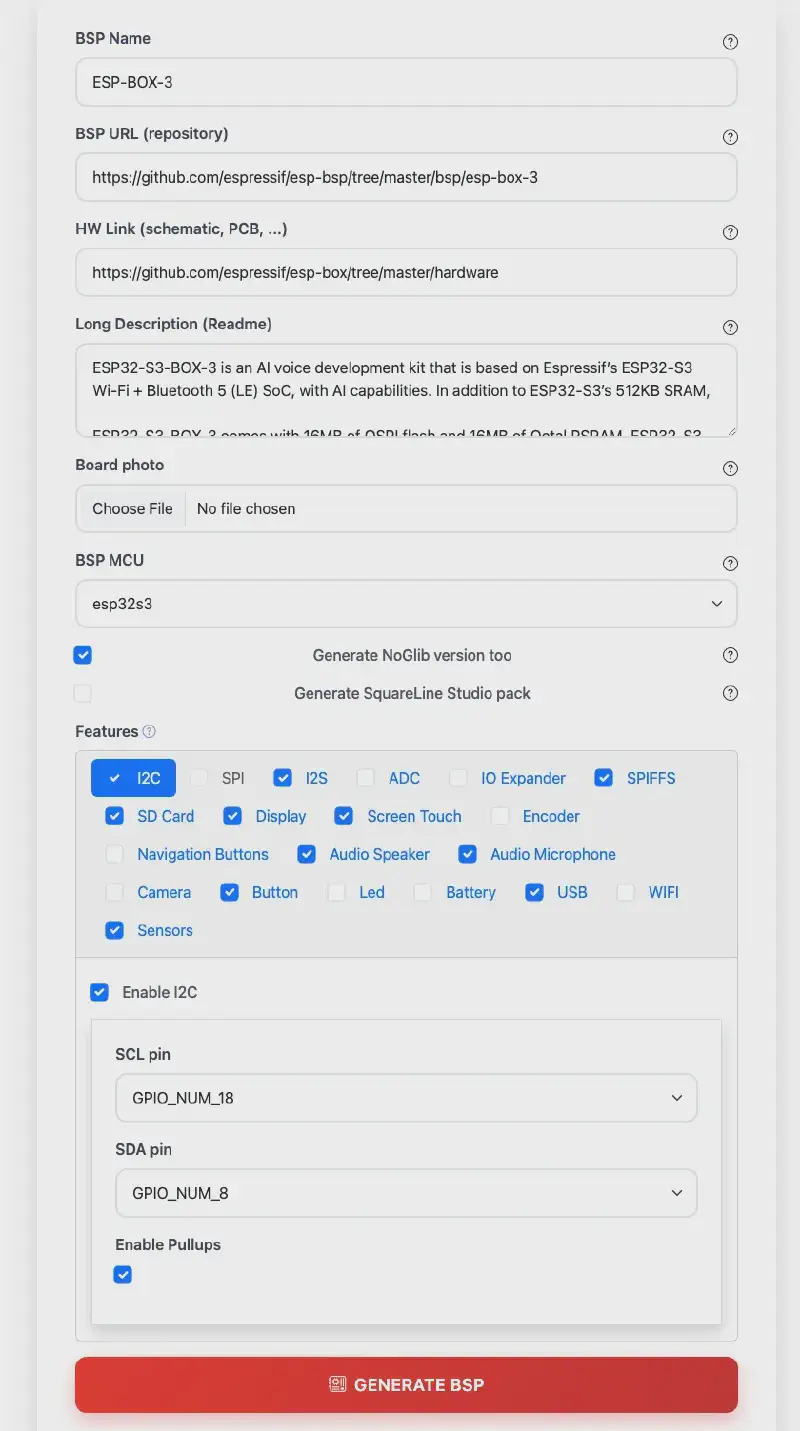
Task: Click the Long Description text area
Action: pyautogui.click(x=406, y=391)
